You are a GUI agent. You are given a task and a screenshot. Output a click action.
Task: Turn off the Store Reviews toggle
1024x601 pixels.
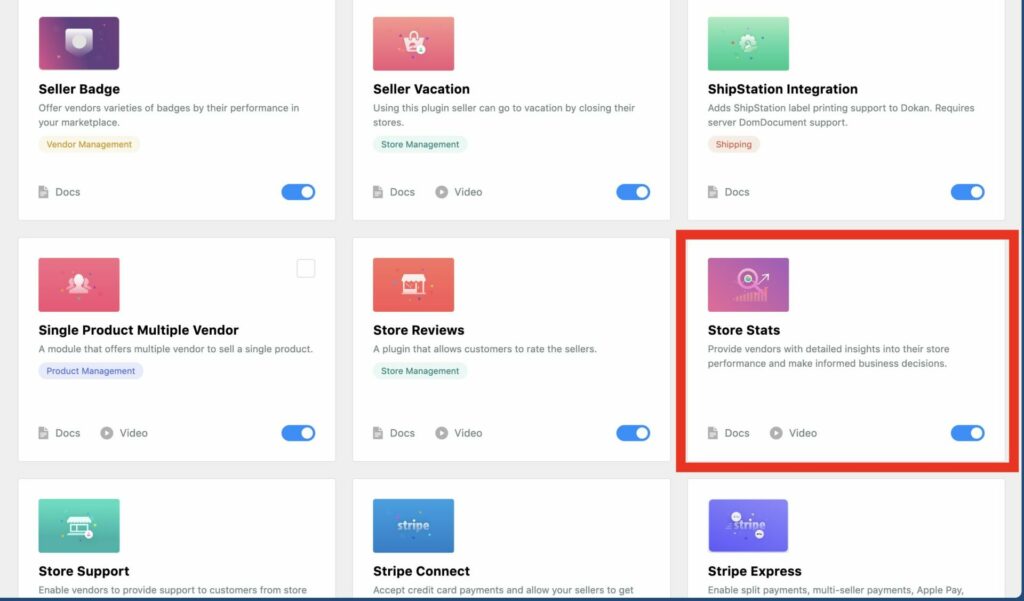[633, 433]
